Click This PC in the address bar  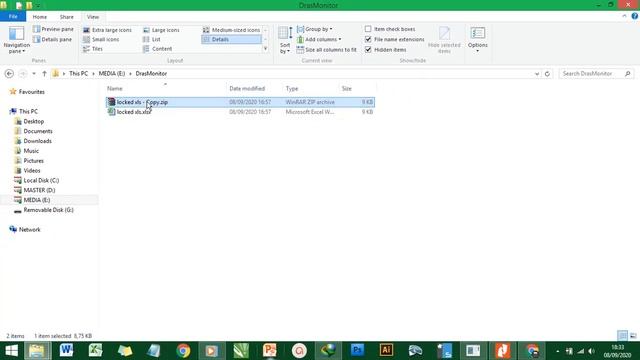78,73
